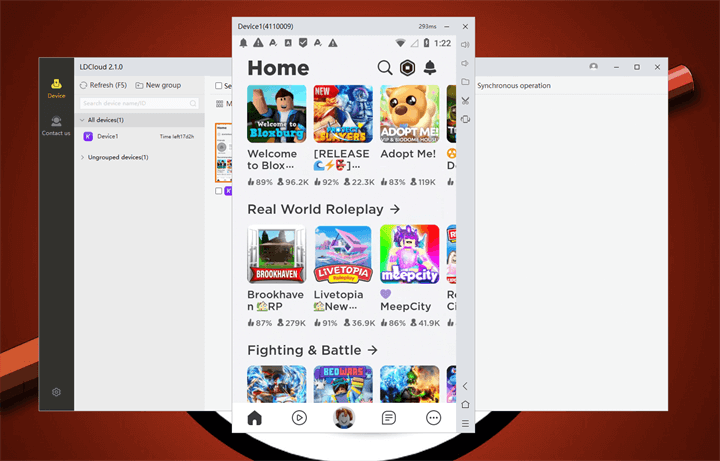Open LDCloud settings gear icon
720x461 pixels.
(x=56, y=392)
